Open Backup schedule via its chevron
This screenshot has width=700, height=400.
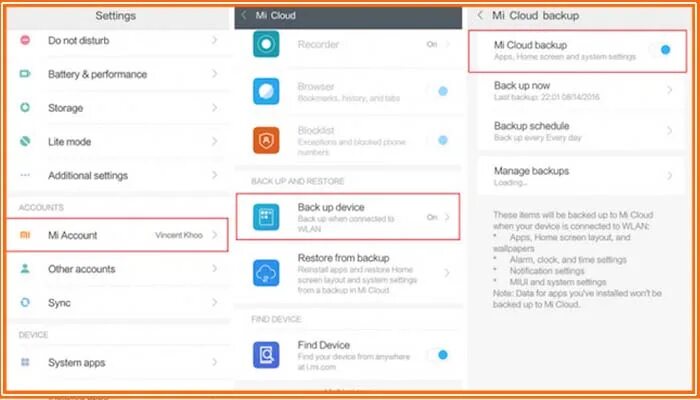pyautogui.click(x=669, y=131)
